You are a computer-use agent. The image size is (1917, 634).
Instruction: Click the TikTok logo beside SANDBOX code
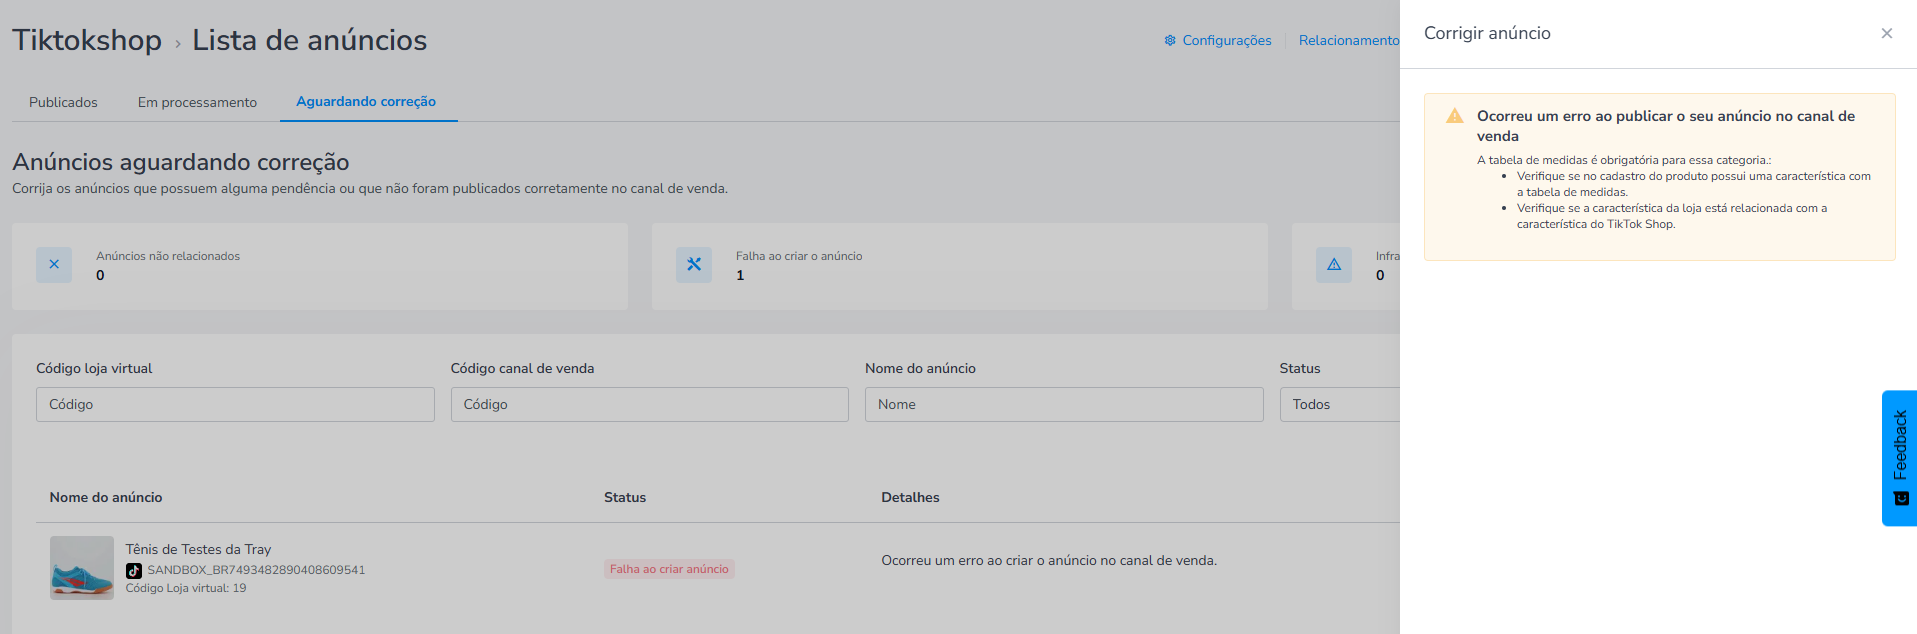click(134, 570)
